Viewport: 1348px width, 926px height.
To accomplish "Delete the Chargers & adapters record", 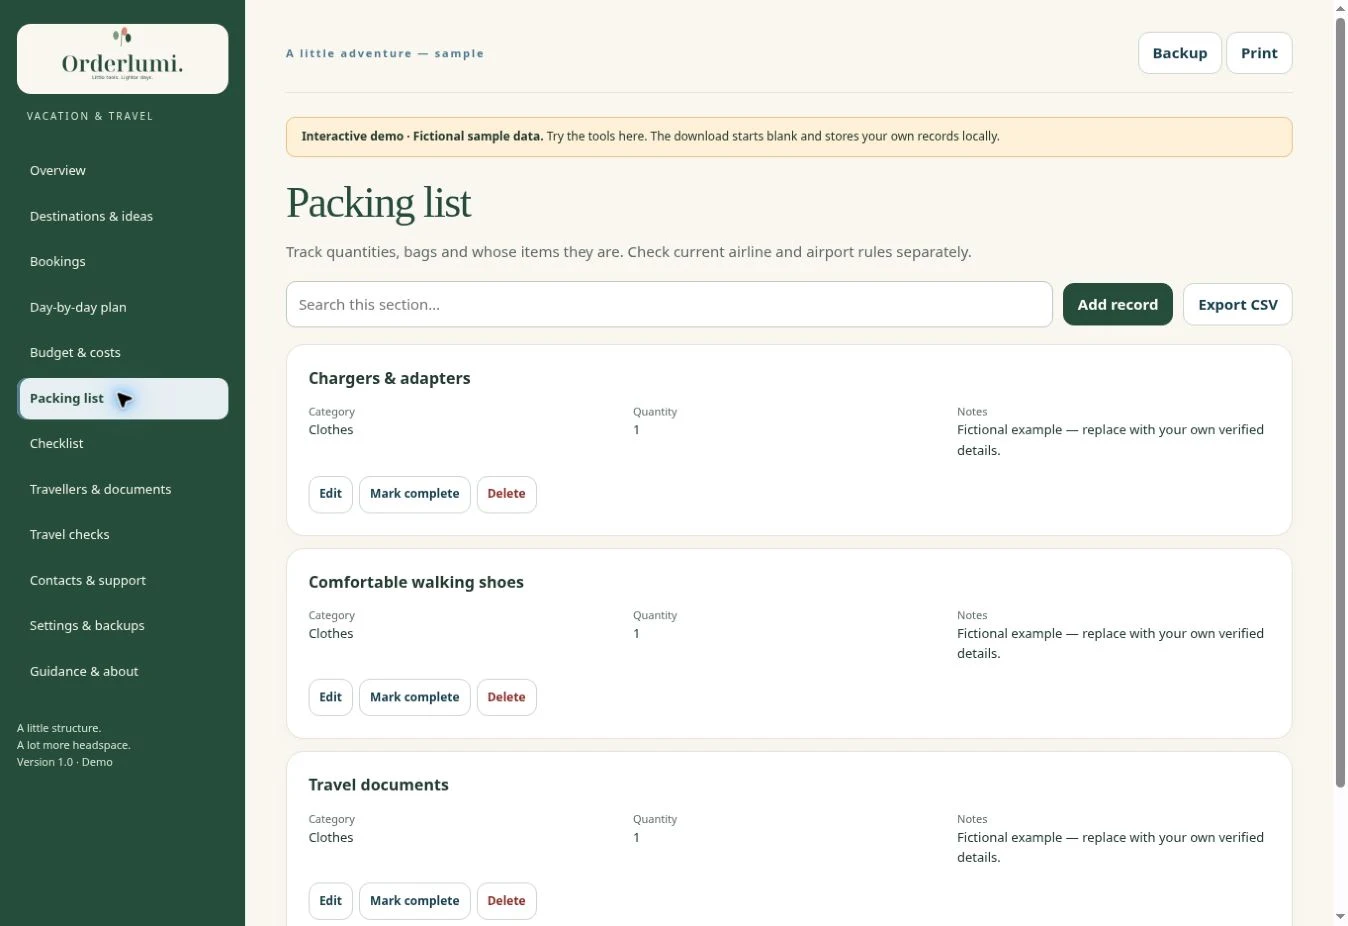I will [506, 494].
